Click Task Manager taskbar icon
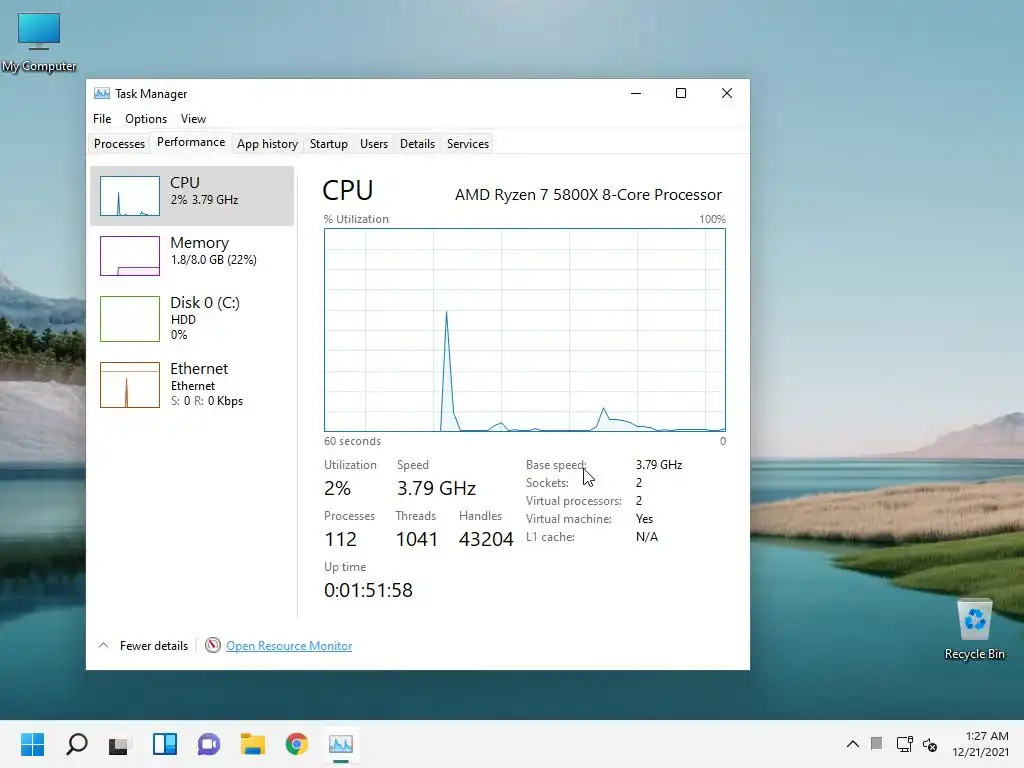The width and height of the screenshot is (1024, 768). [341, 744]
